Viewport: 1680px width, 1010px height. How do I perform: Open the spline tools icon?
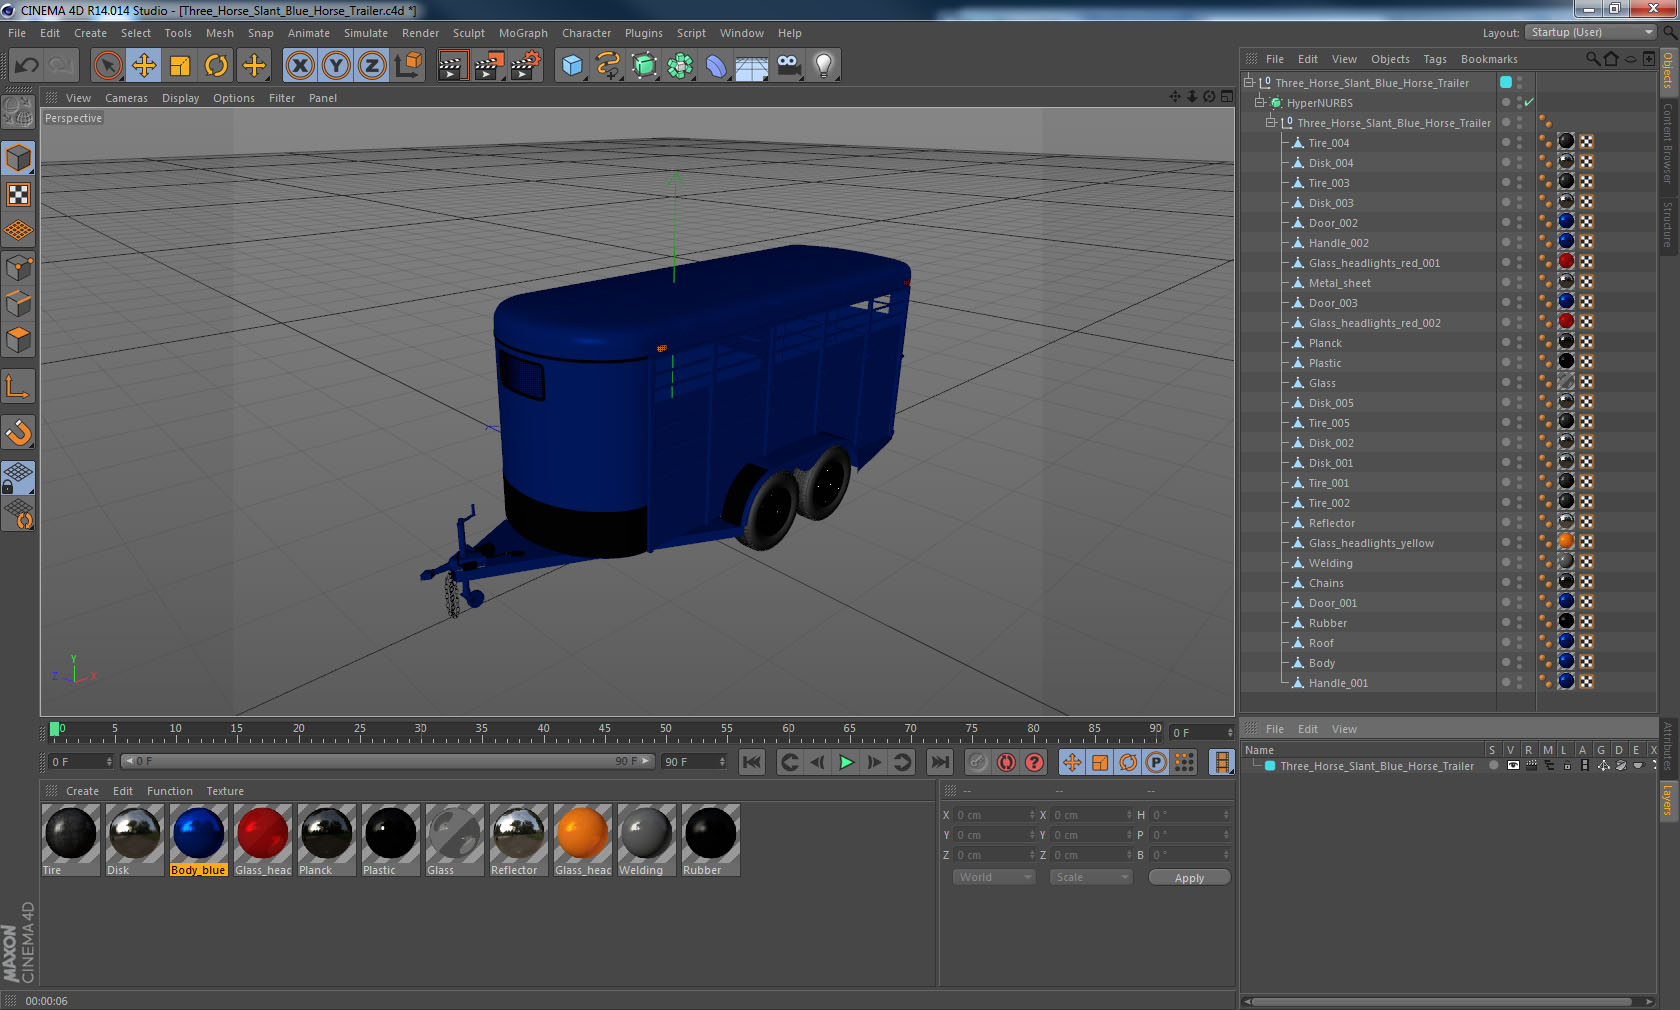coord(608,66)
